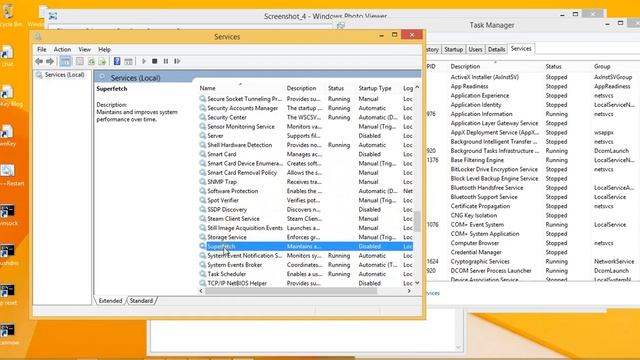Click the Back arrow in Services toolbar

point(39,61)
